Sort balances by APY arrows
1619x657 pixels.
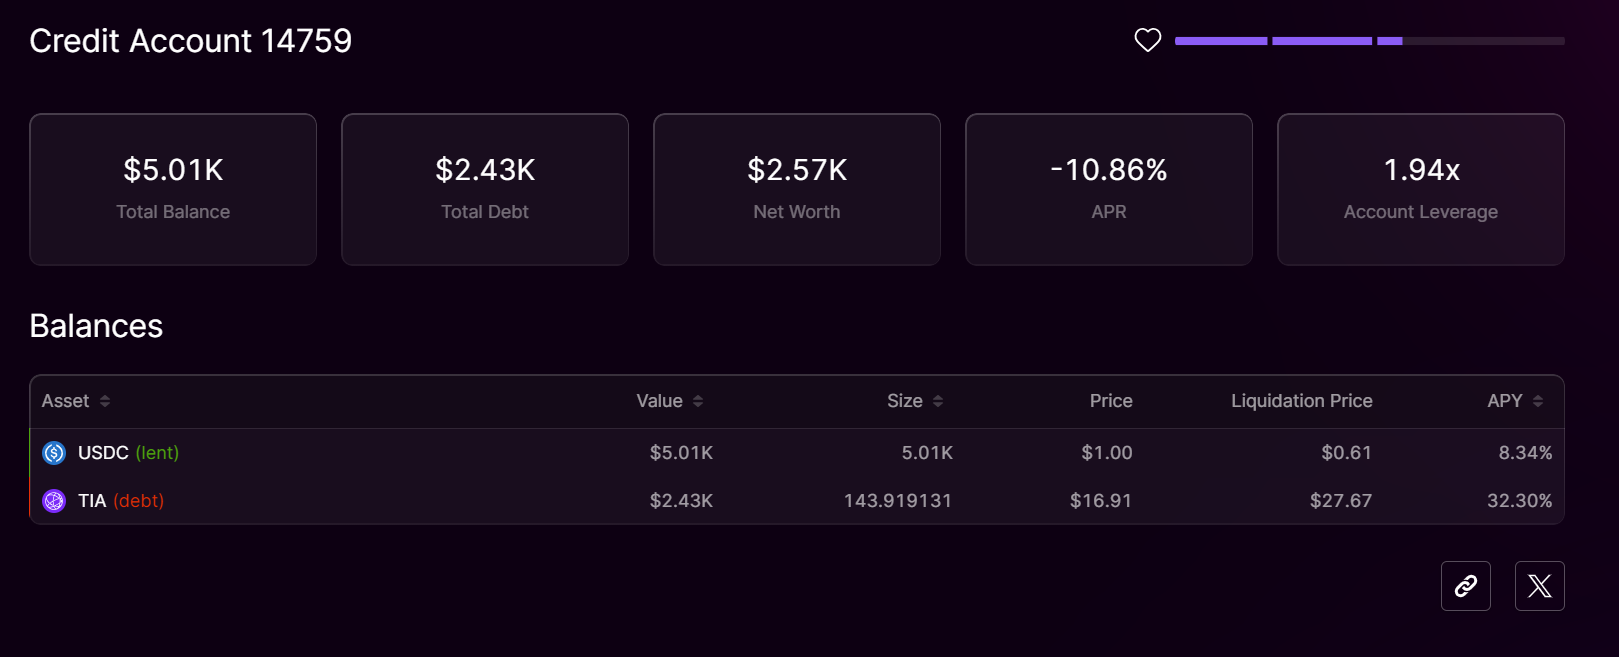click(1538, 401)
